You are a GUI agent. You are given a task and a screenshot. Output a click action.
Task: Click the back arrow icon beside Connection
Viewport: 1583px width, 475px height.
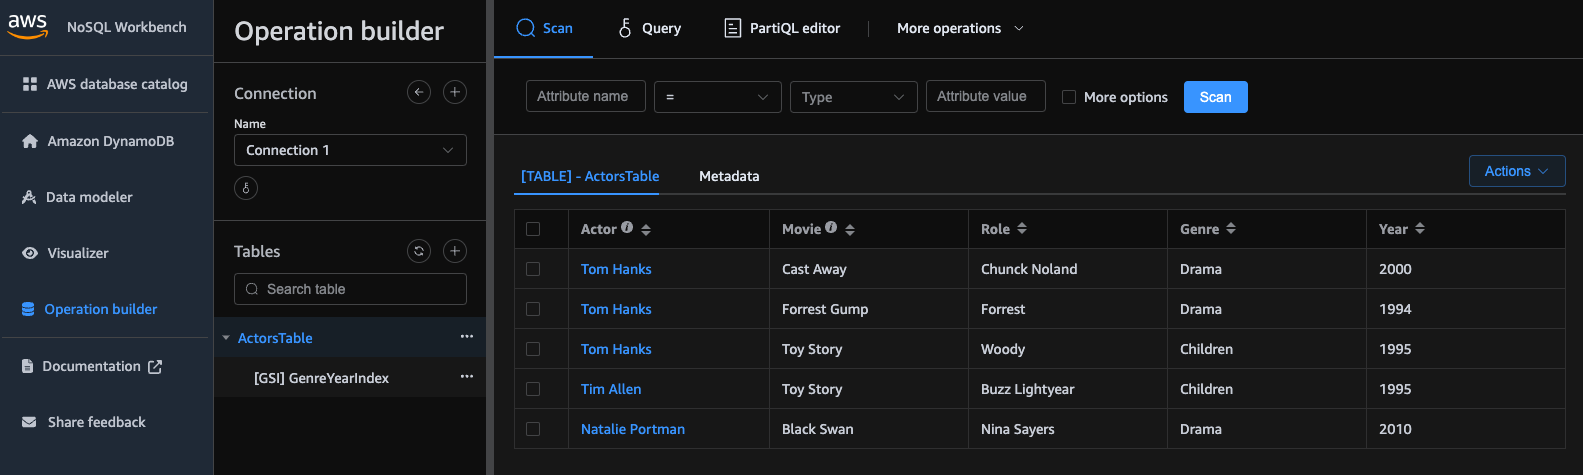419,92
